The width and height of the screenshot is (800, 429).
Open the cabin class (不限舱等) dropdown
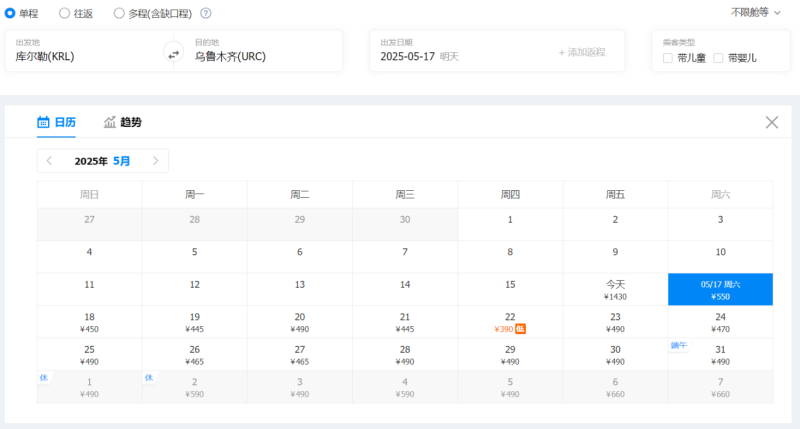click(x=756, y=13)
